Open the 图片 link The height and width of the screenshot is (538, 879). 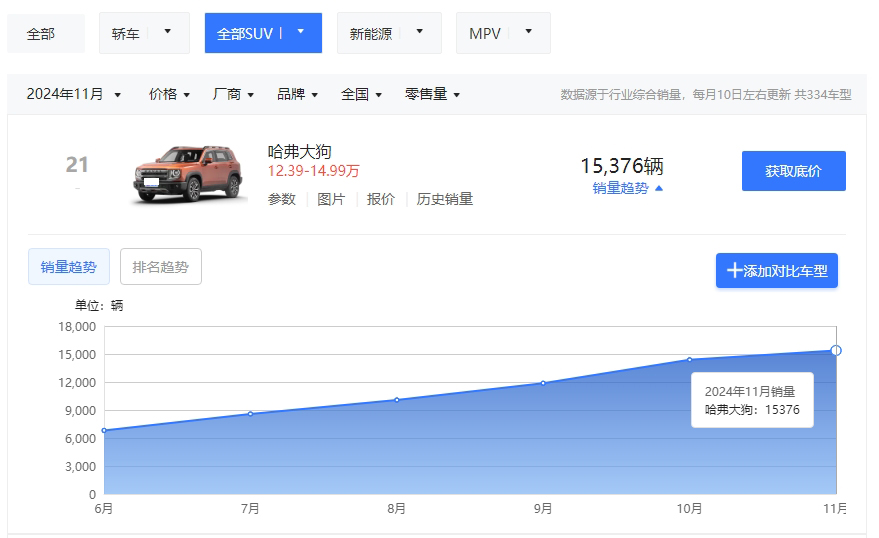click(331, 199)
